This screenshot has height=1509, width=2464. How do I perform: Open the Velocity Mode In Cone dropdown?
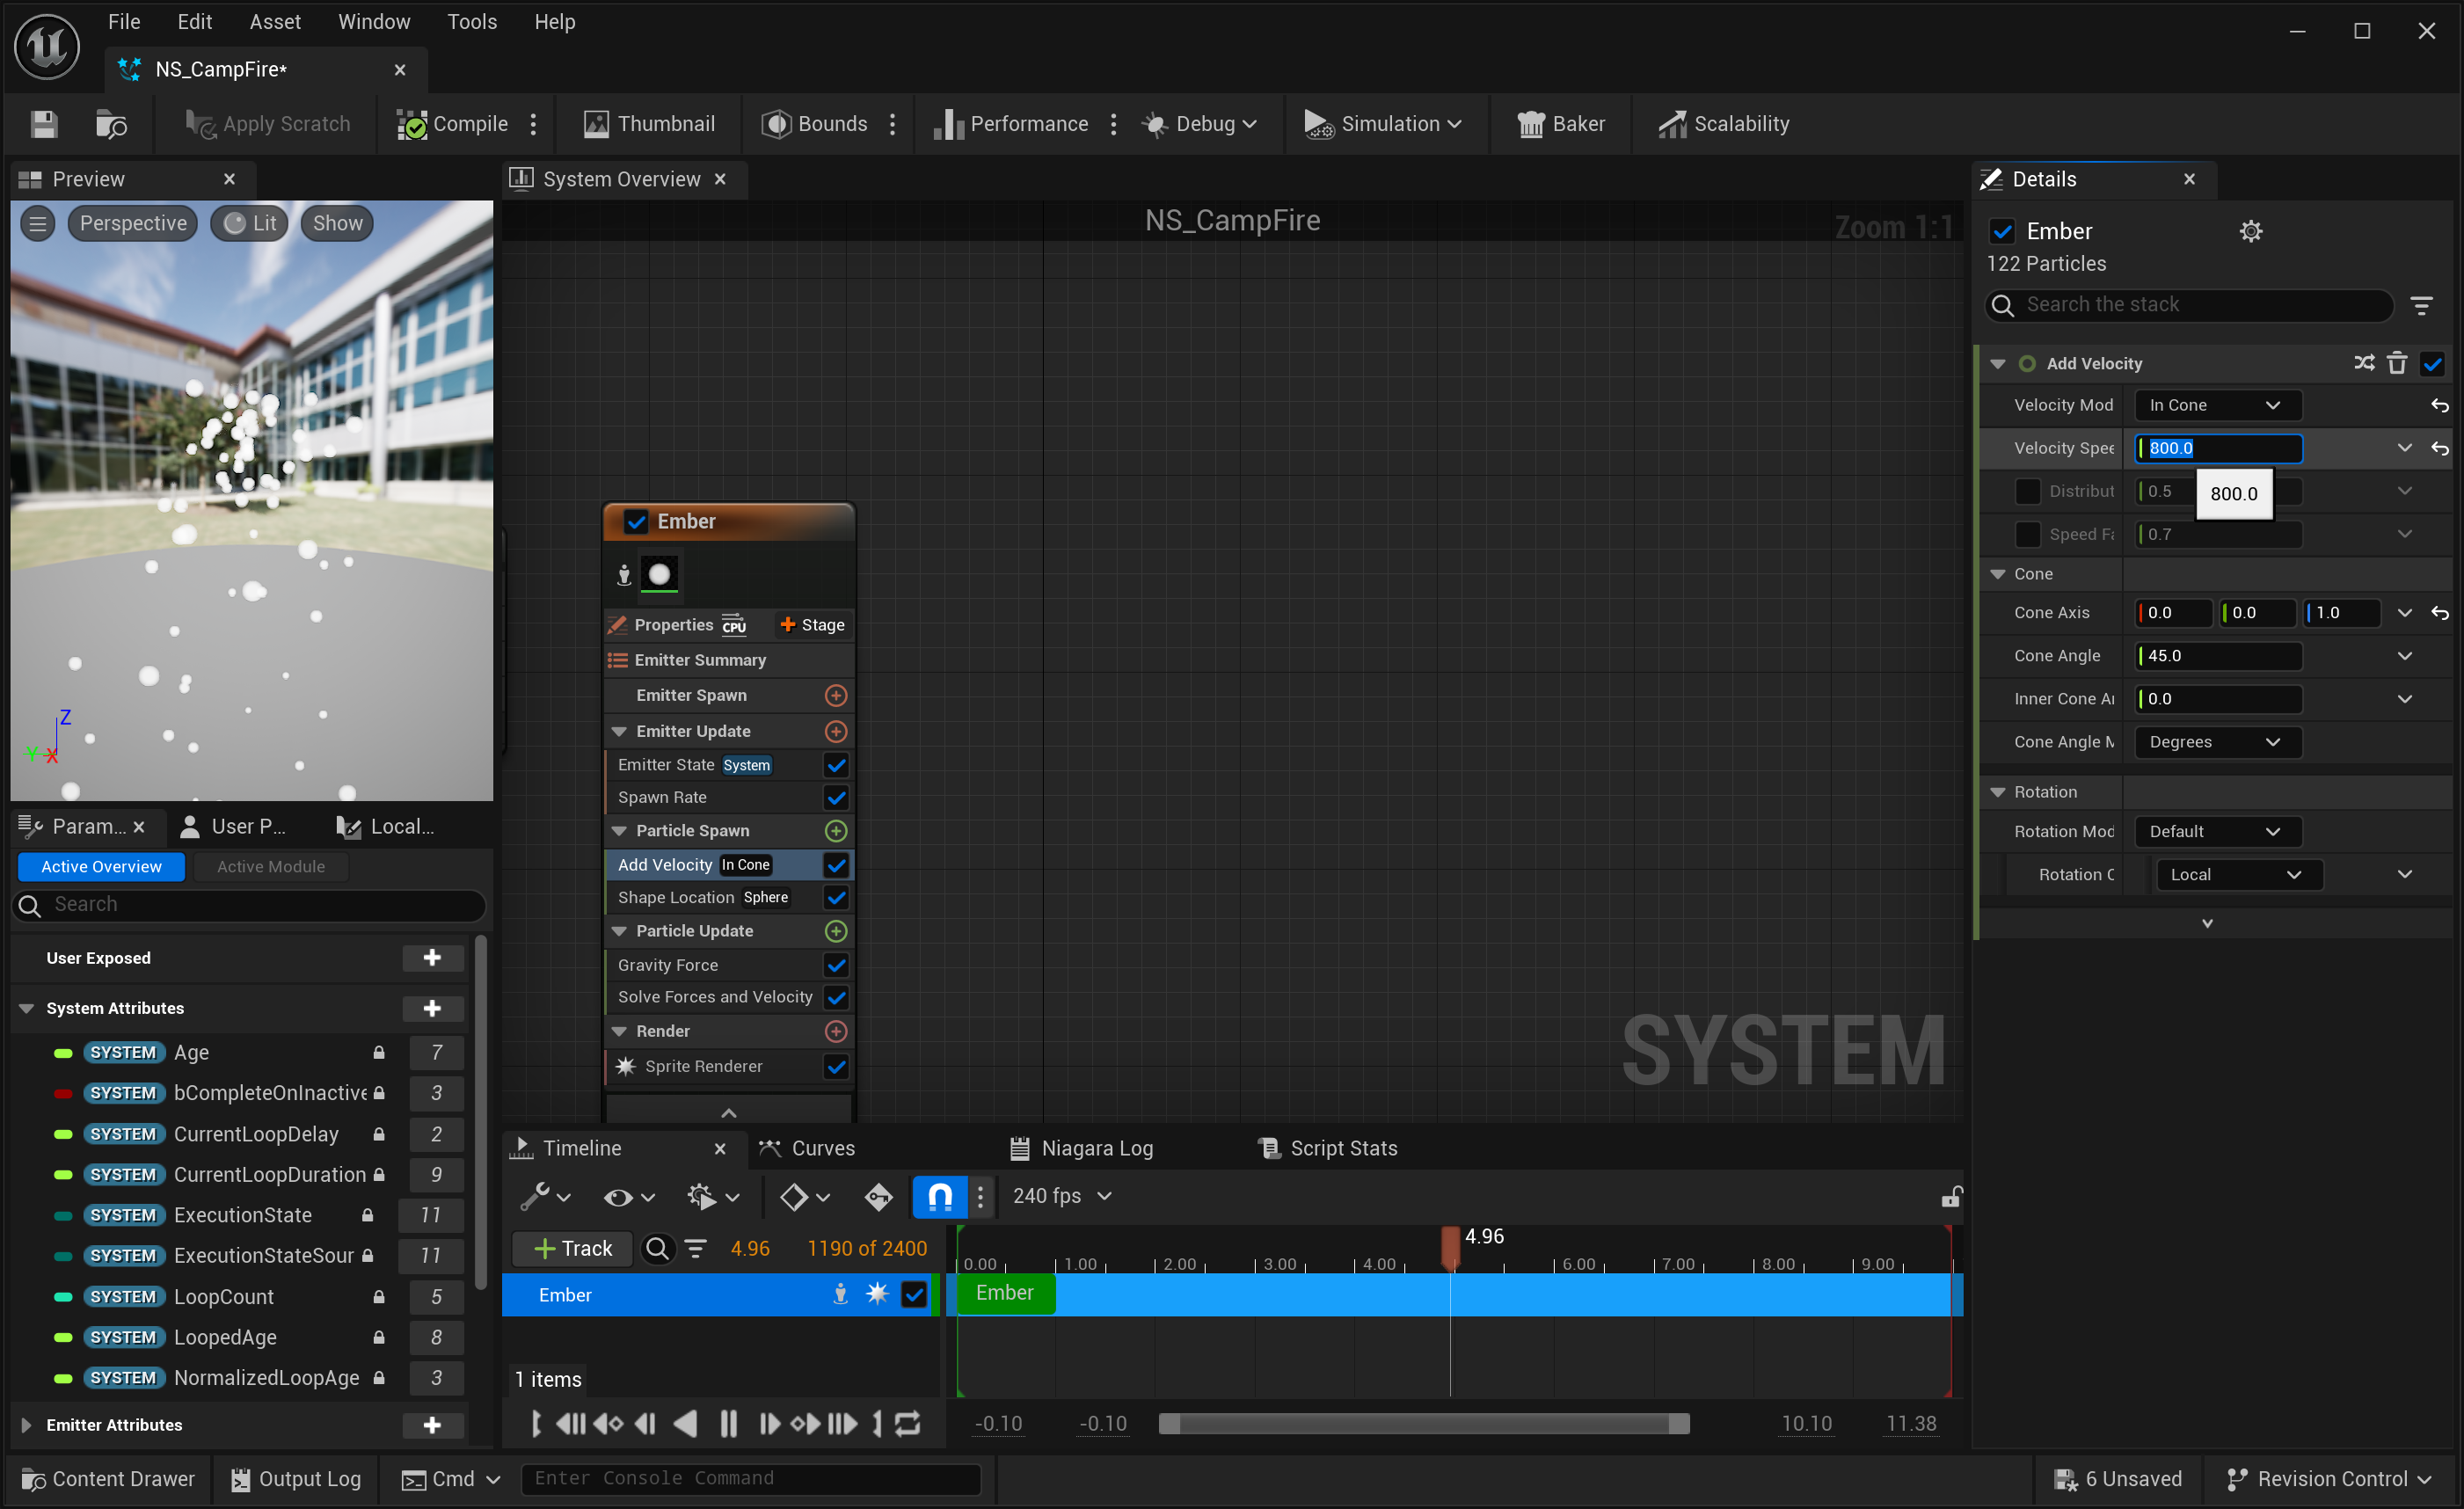tap(2217, 405)
